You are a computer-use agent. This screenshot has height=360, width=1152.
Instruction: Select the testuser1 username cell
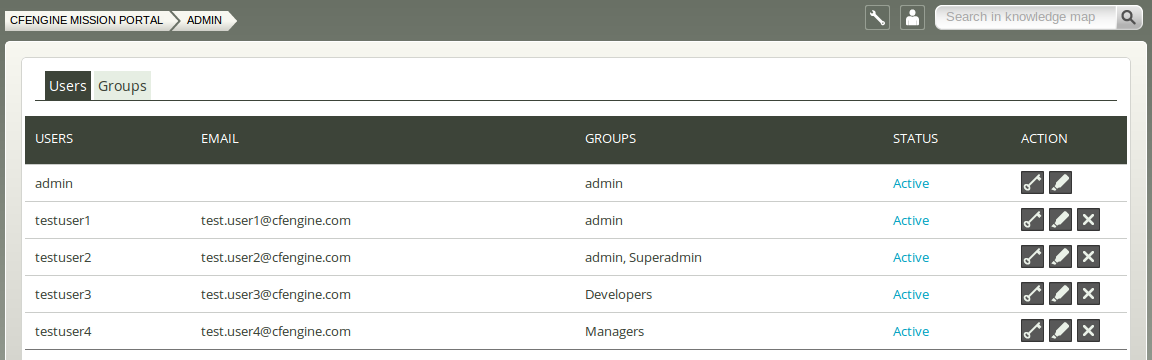pos(63,220)
